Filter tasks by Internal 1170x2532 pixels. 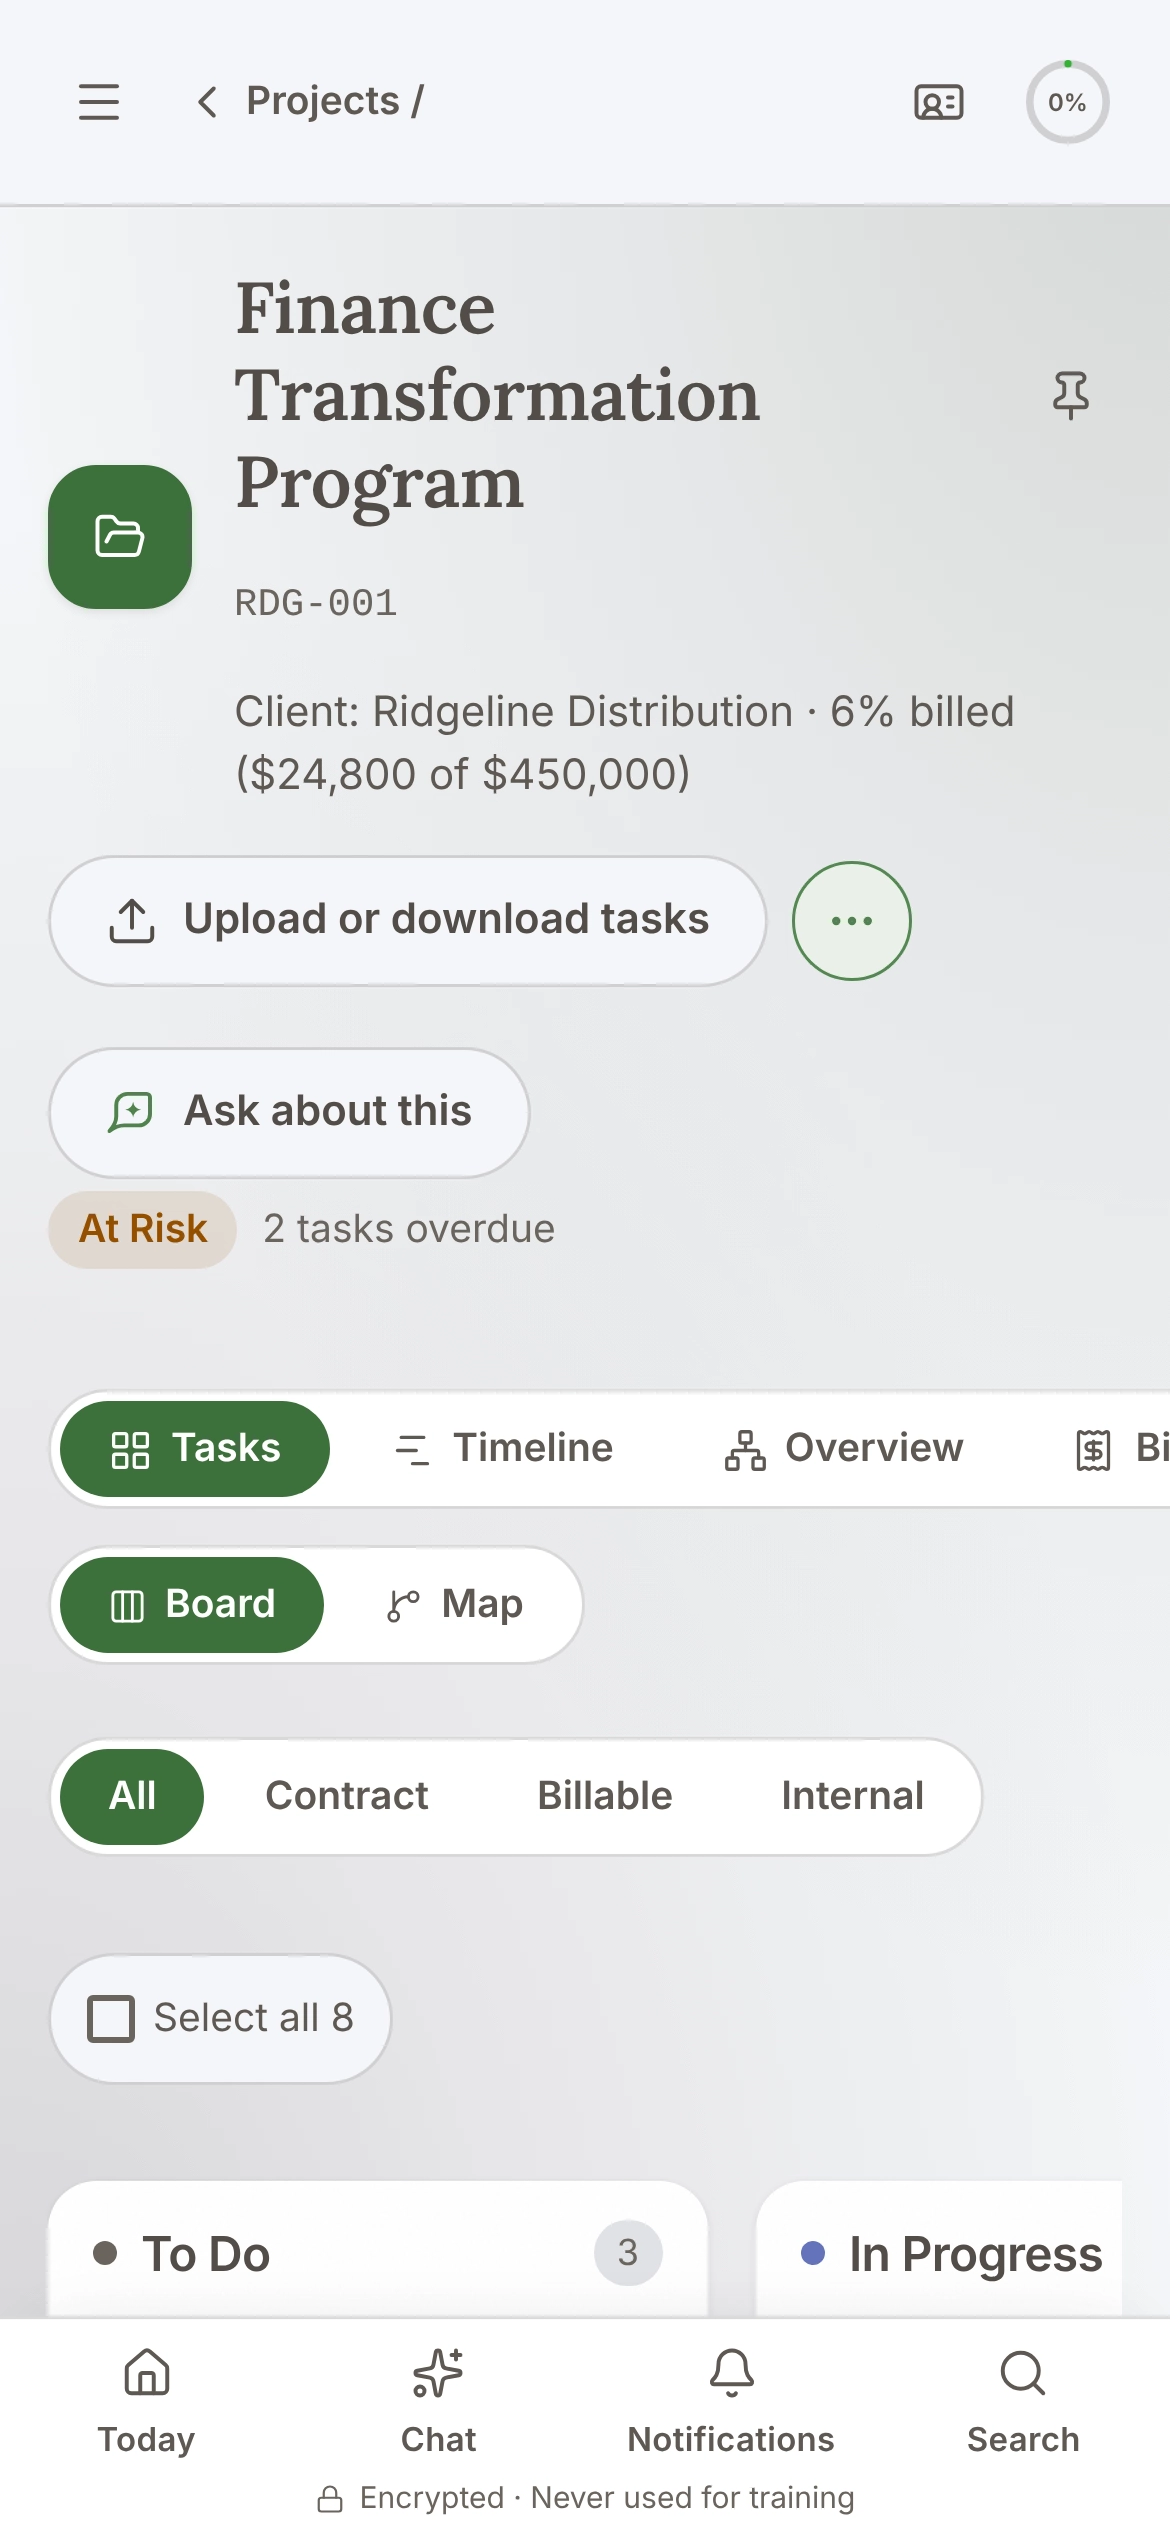(x=852, y=1797)
